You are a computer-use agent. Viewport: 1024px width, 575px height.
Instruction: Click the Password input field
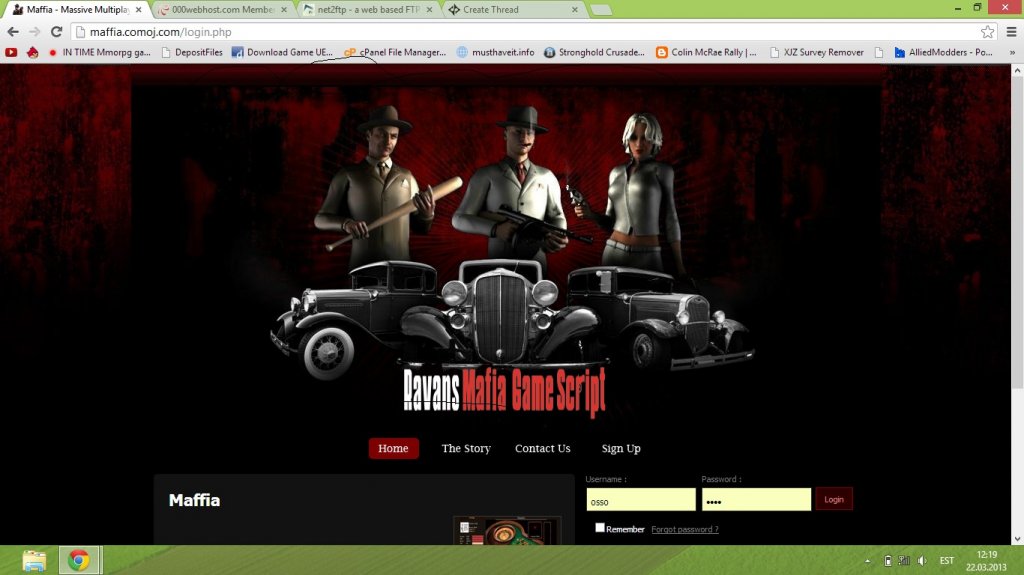(x=756, y=500)
